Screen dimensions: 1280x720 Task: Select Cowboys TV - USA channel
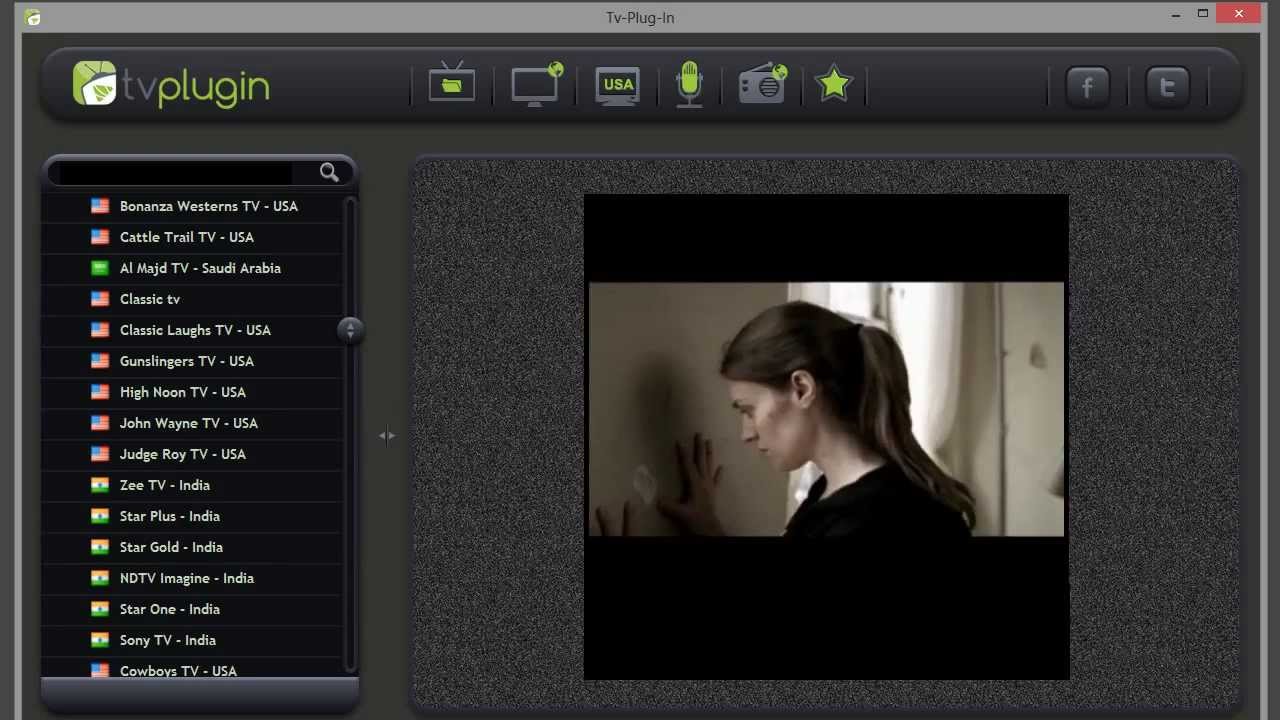[x=193, y=669]
